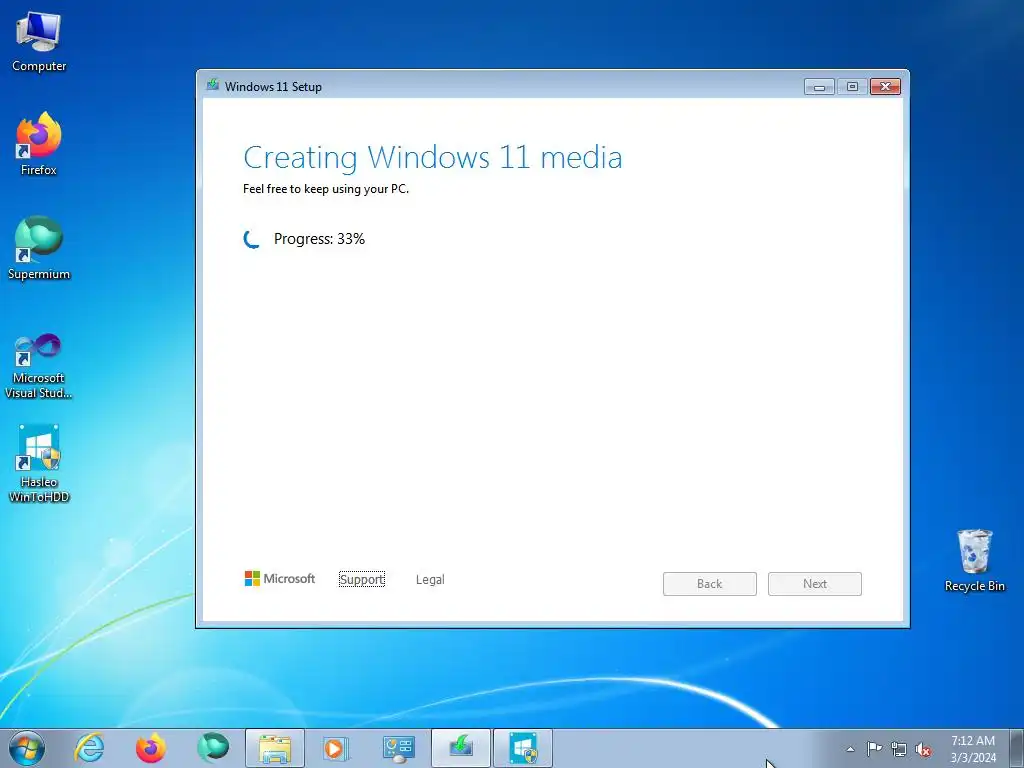Open the Control Panel taskbar icon
Screen dimensions: 1024x768
(x=398, y=748)
